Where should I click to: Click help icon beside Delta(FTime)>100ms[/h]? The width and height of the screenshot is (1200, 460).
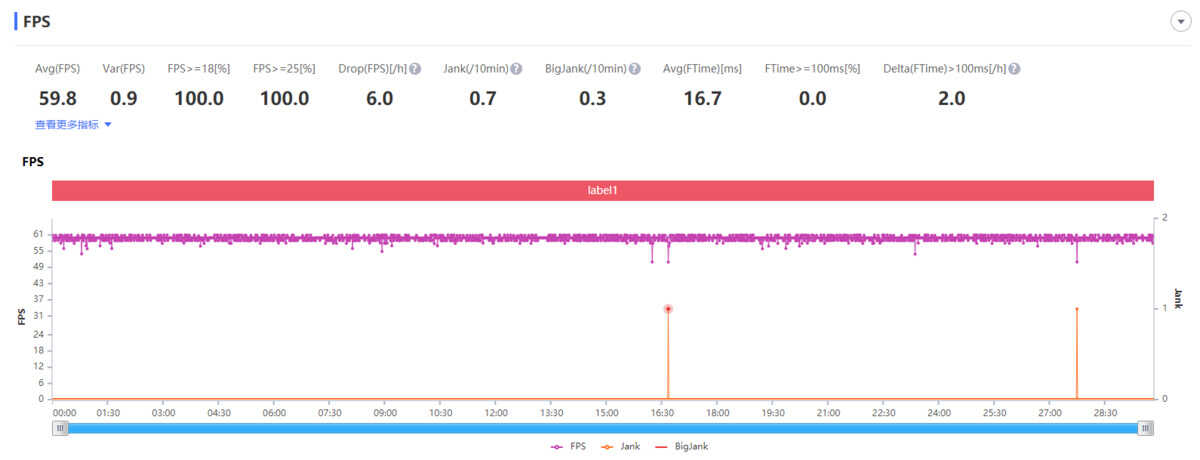1014,69
